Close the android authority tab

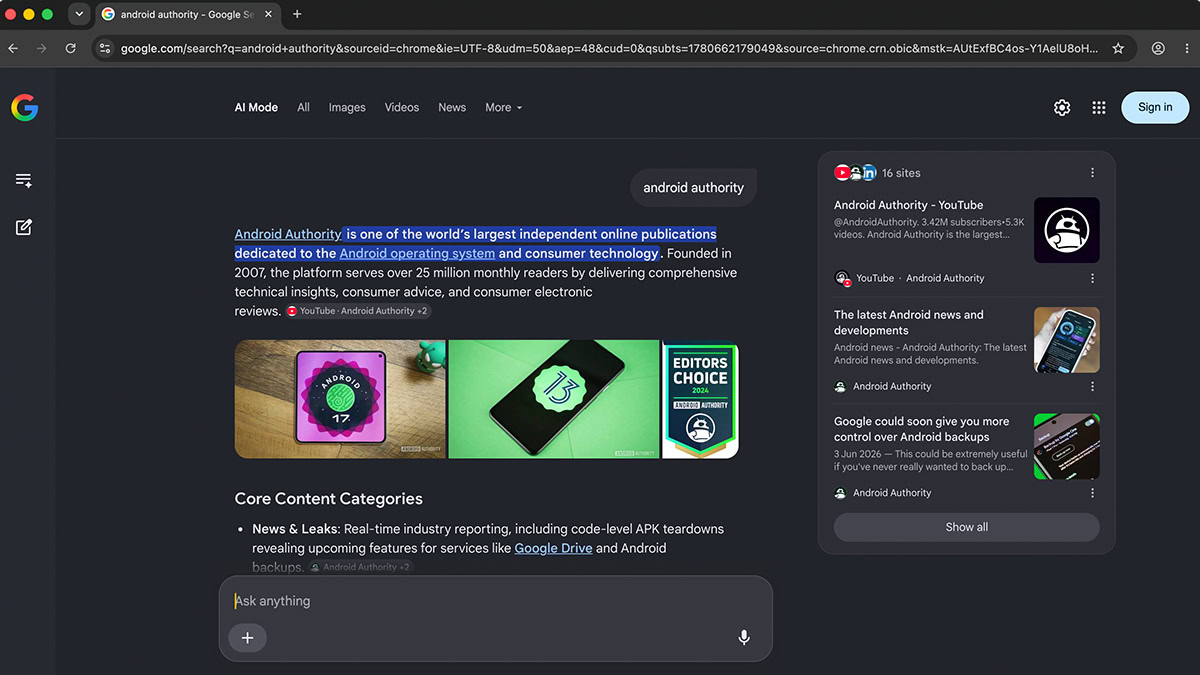pos(268,15)
